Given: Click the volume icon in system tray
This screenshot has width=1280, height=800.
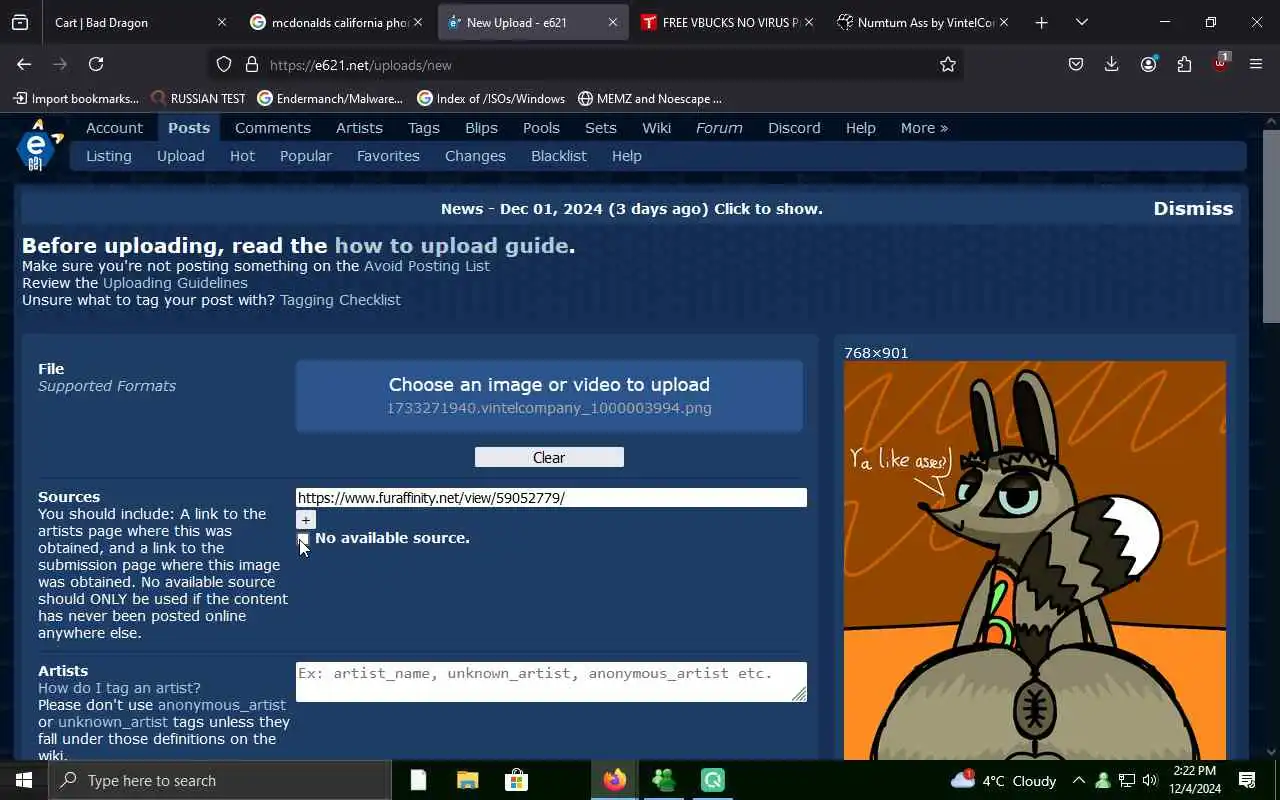Looking at the screenshot, I should (1150, 780).
